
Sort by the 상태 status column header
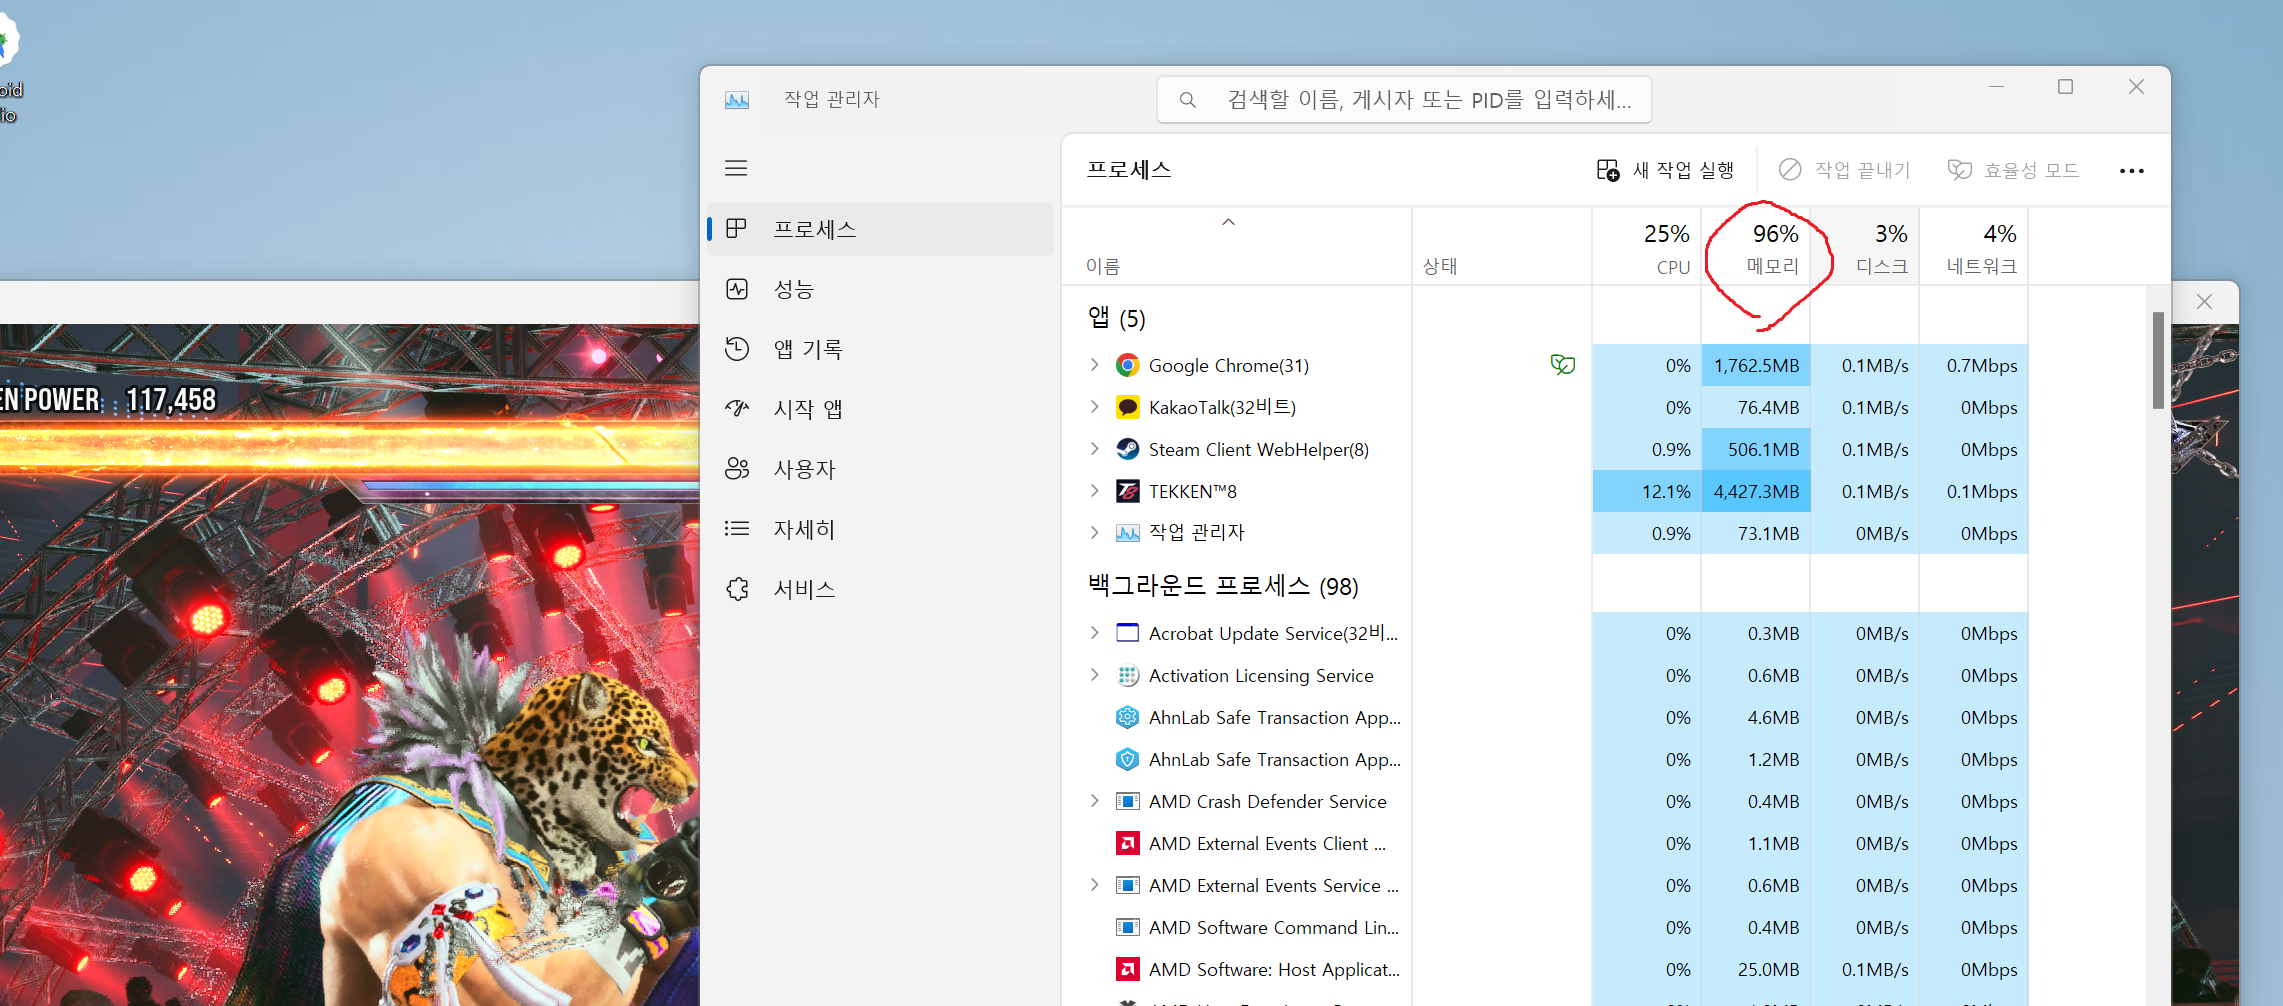pos(1502,247)
